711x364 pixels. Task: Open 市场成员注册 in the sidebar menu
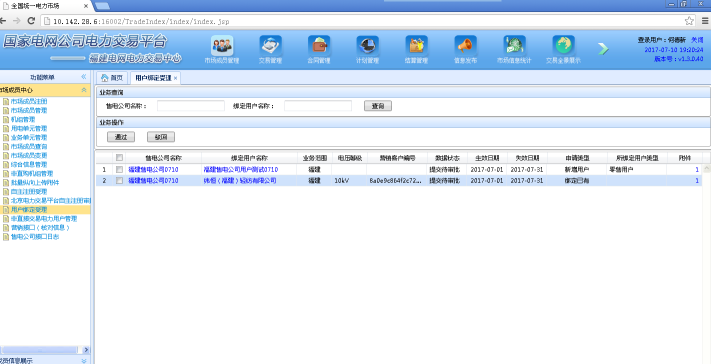tap(29, 102)
